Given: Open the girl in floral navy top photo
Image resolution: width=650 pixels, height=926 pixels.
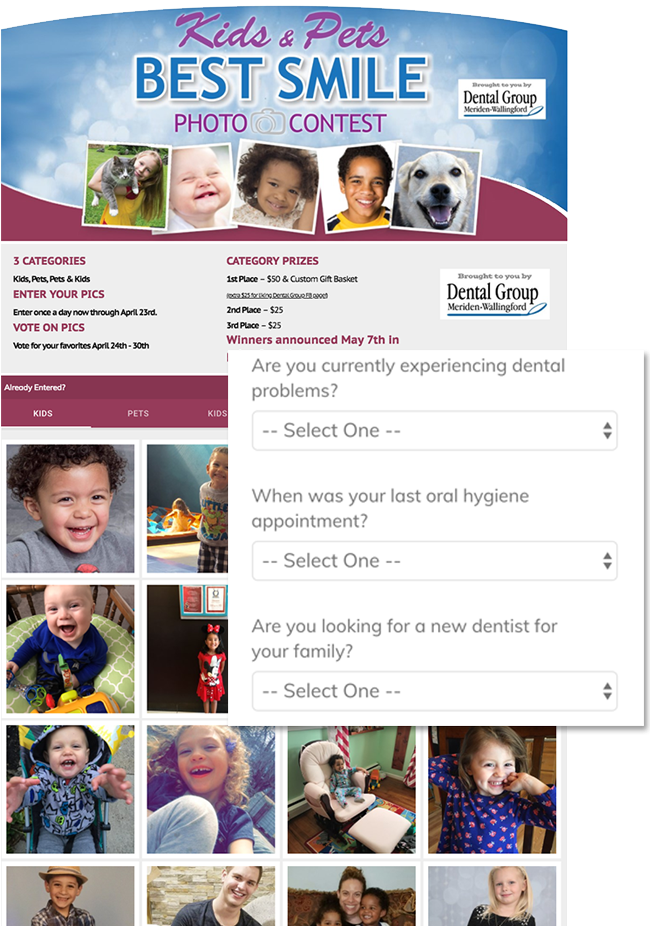Looking at the screenshot, I should pos(492,790).
